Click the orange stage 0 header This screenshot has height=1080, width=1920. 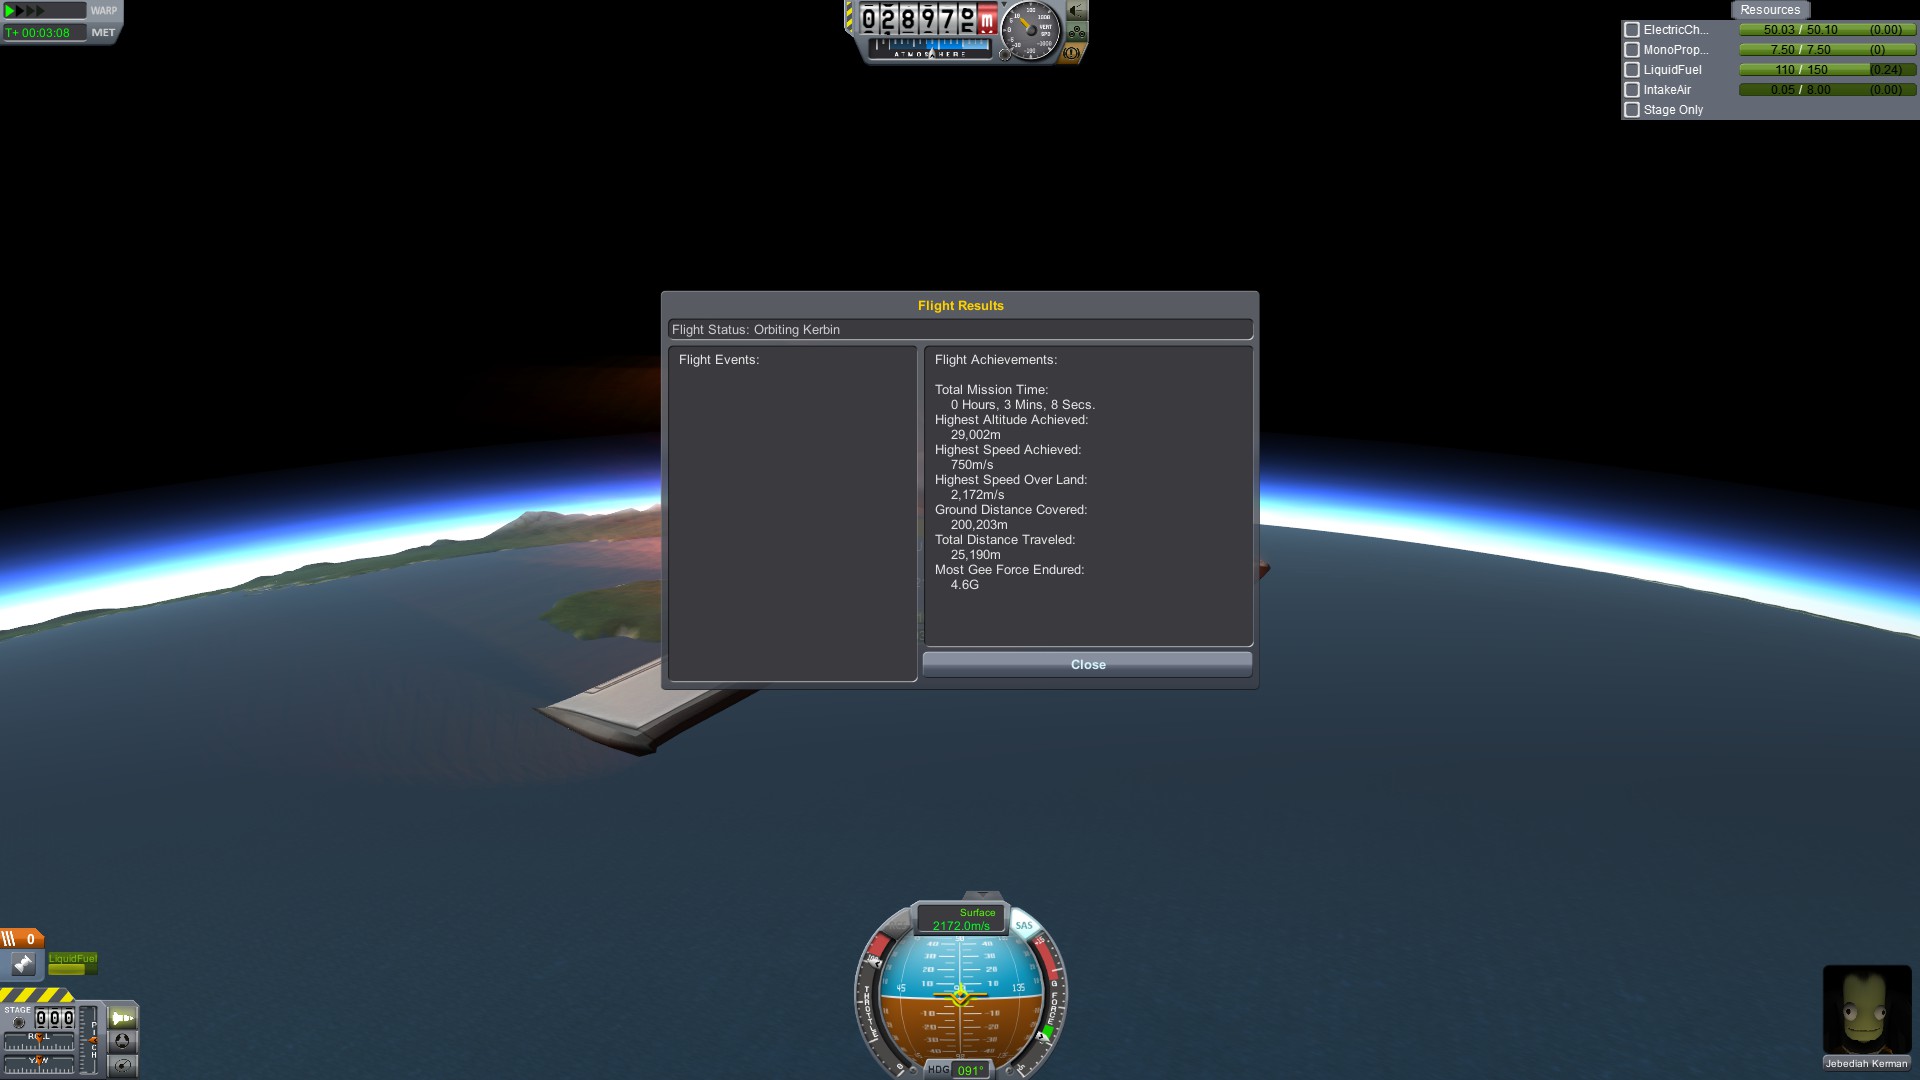coord(22,938)
